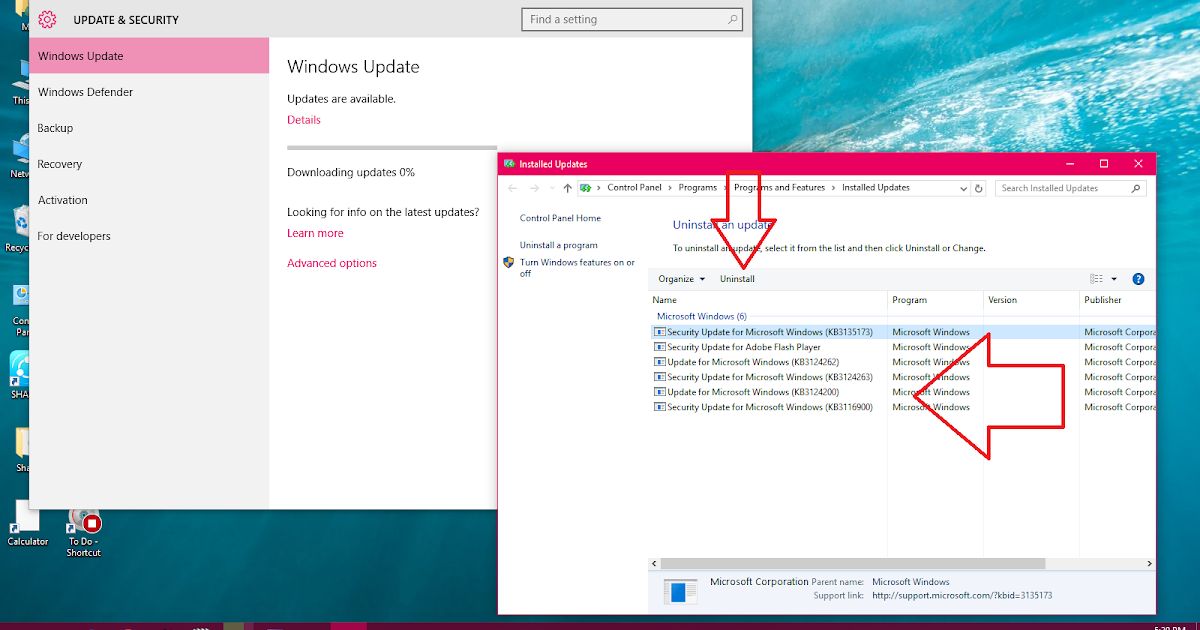This screenshot has height=630, width=1200.
Task: Click the Uninstall a program link
Action: (558, 245)
